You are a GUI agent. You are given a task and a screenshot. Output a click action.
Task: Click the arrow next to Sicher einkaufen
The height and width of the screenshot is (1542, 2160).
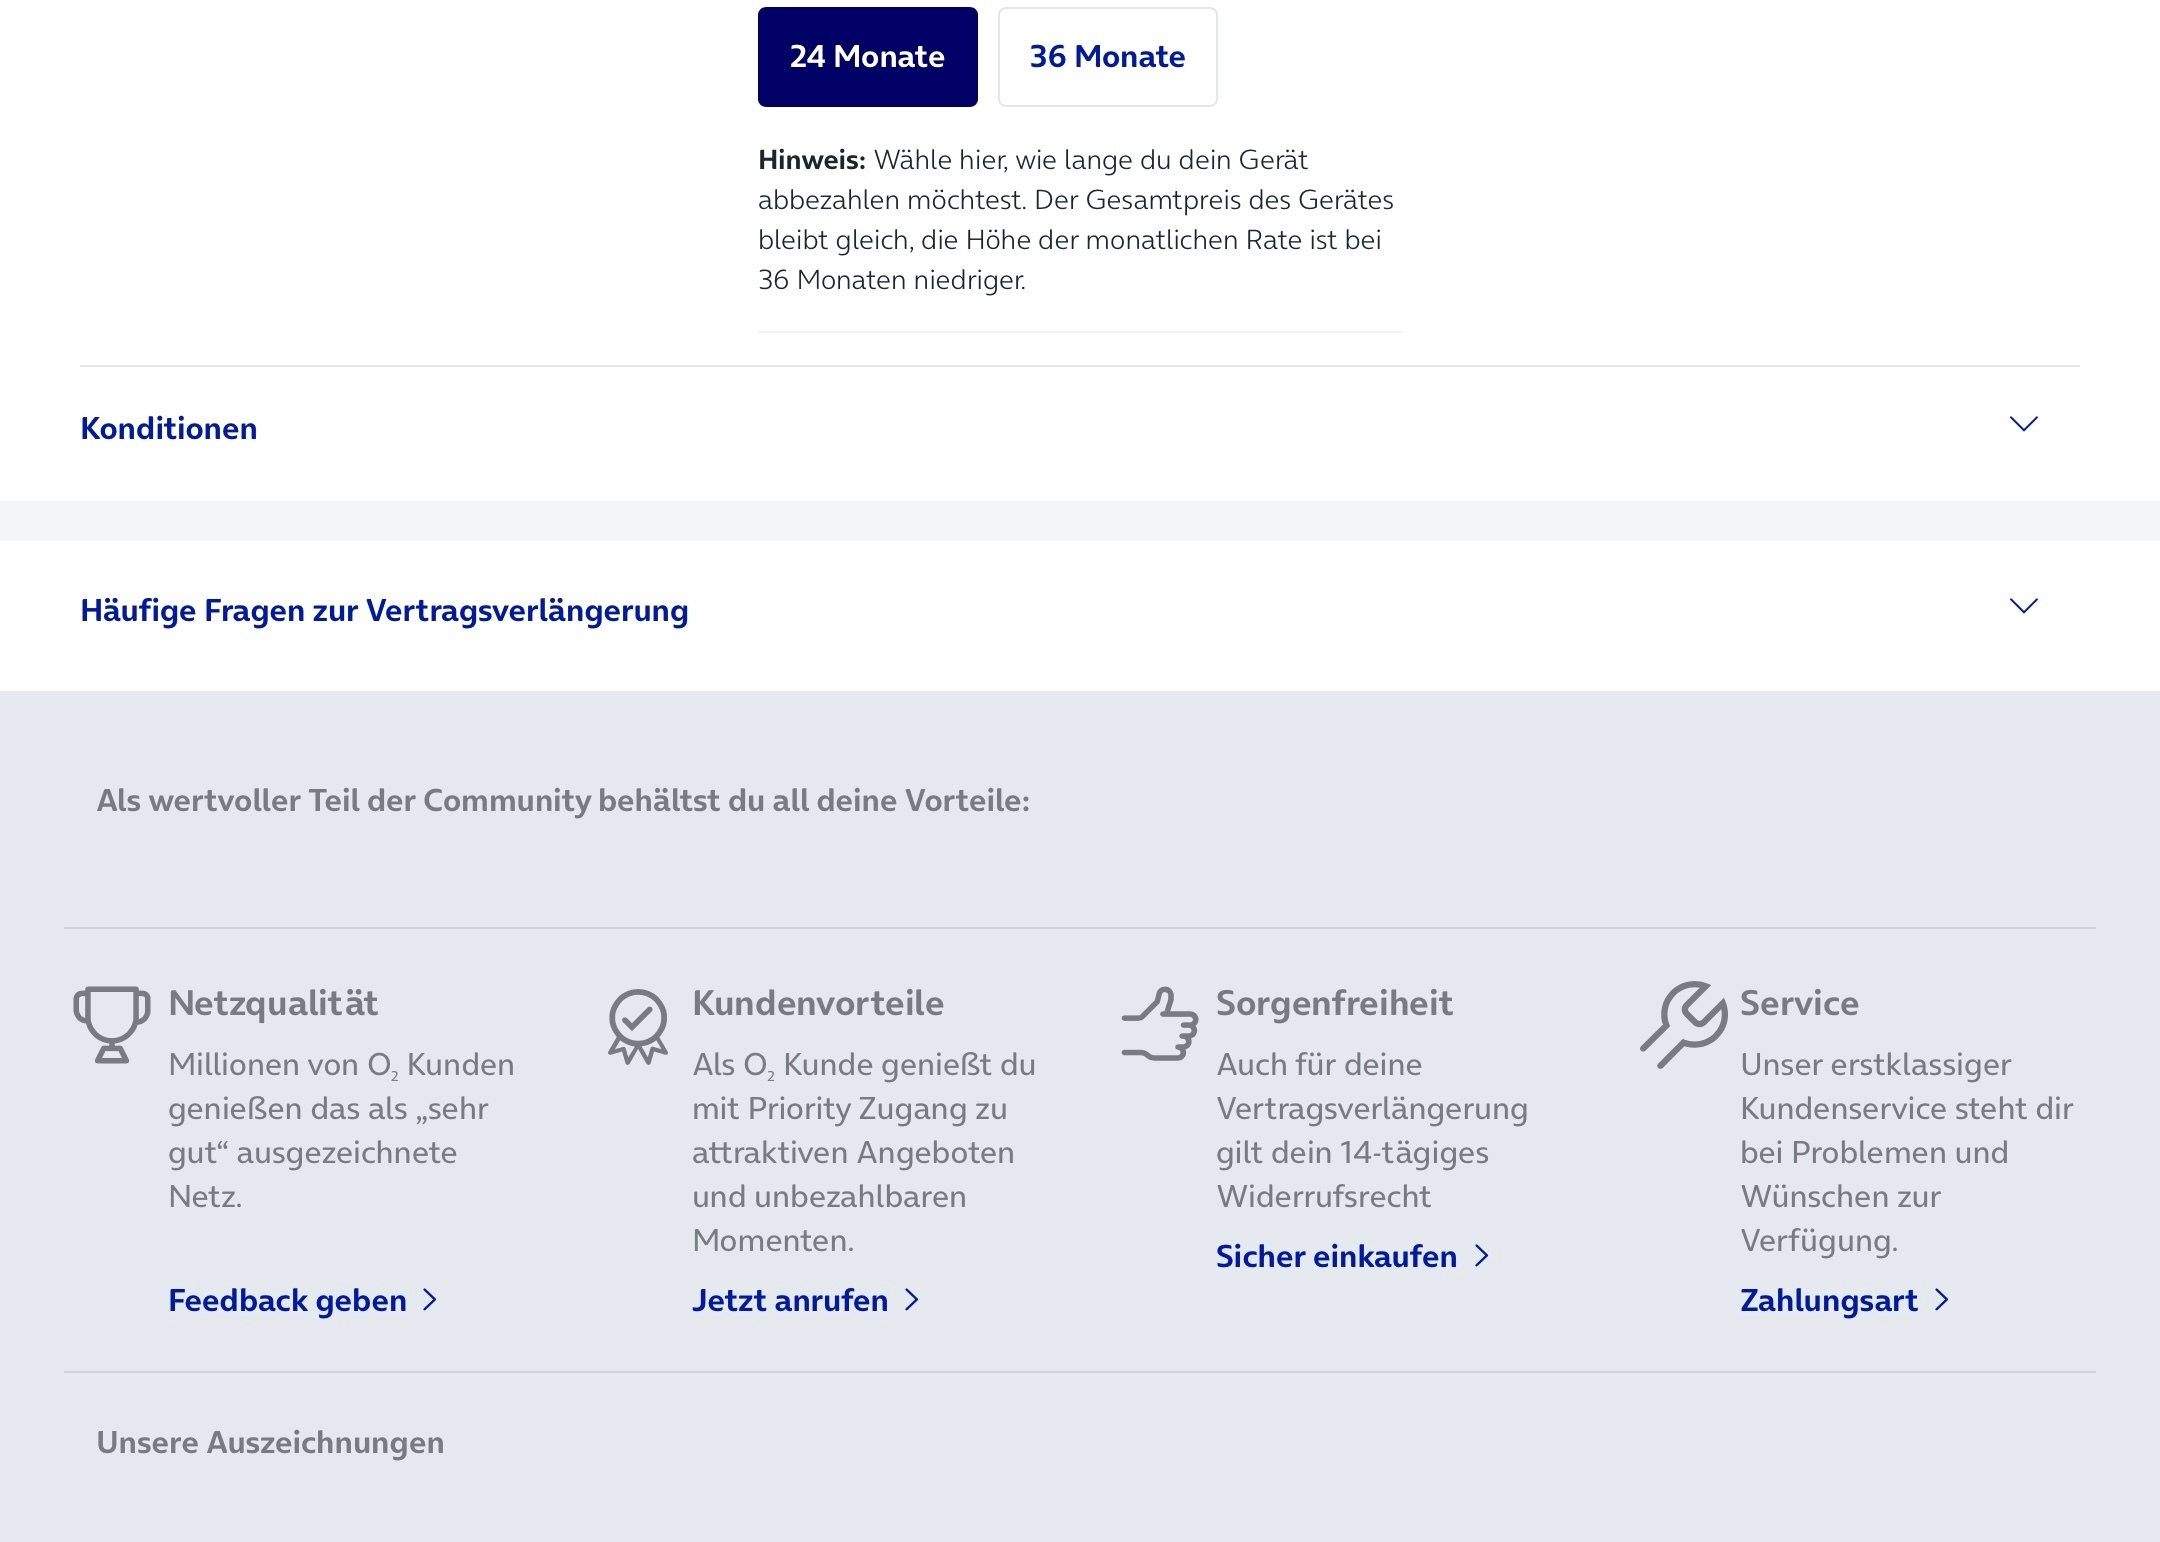coord(1482,1256)
